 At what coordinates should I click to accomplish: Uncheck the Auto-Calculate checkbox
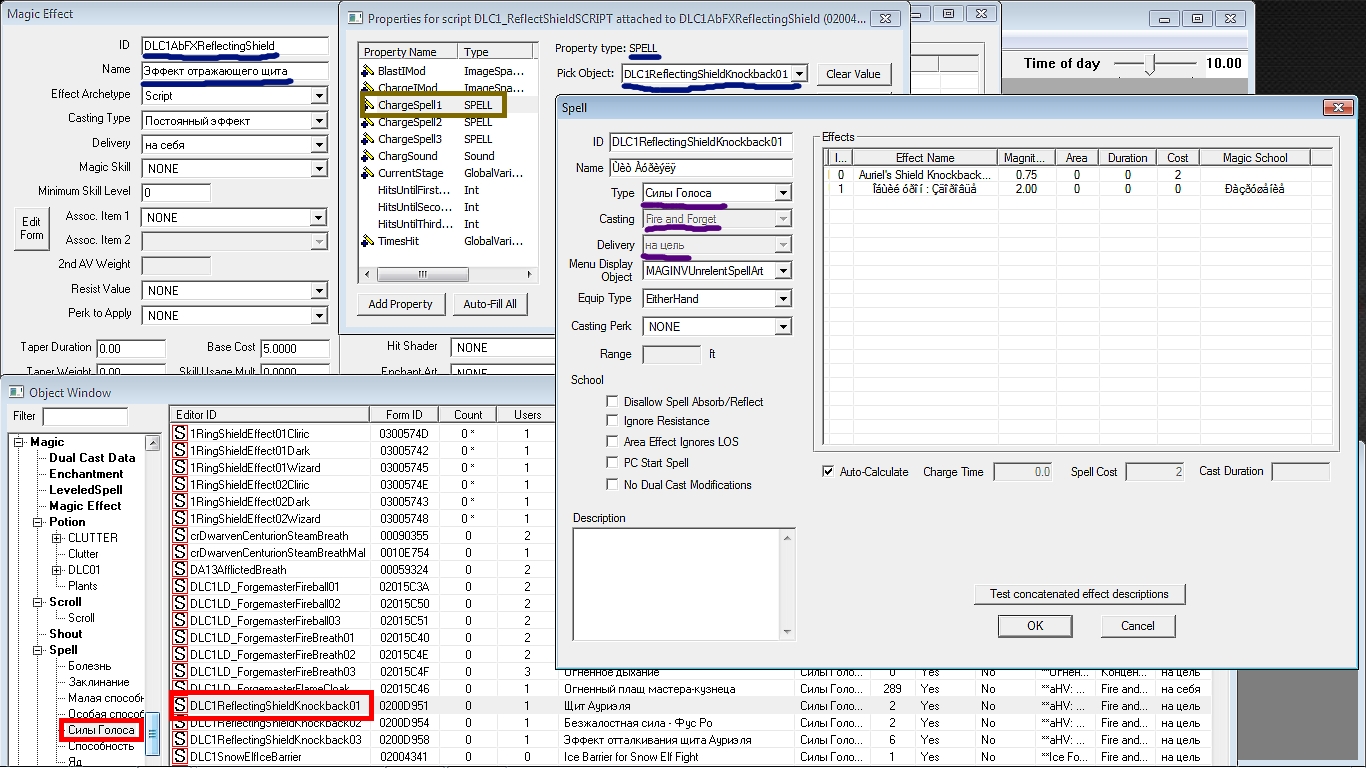click(828, 472)
